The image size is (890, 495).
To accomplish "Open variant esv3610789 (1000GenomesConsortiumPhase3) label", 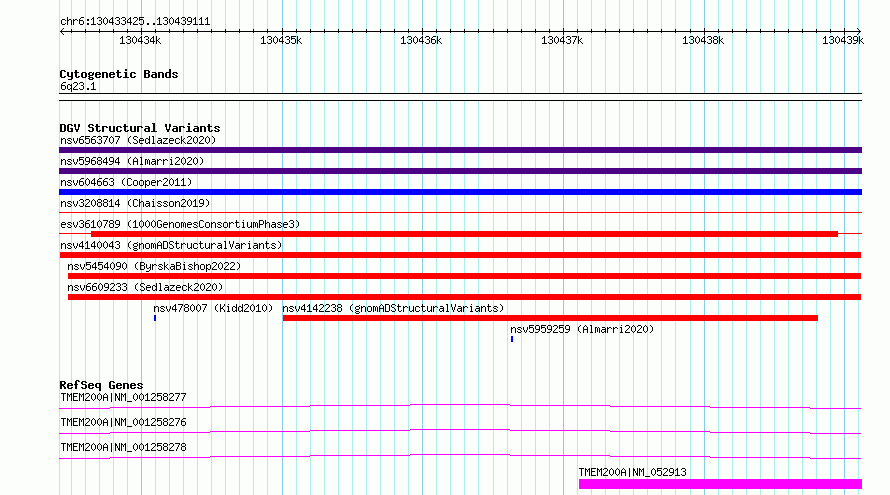I will pyautogui.click(x=180, y=224).
